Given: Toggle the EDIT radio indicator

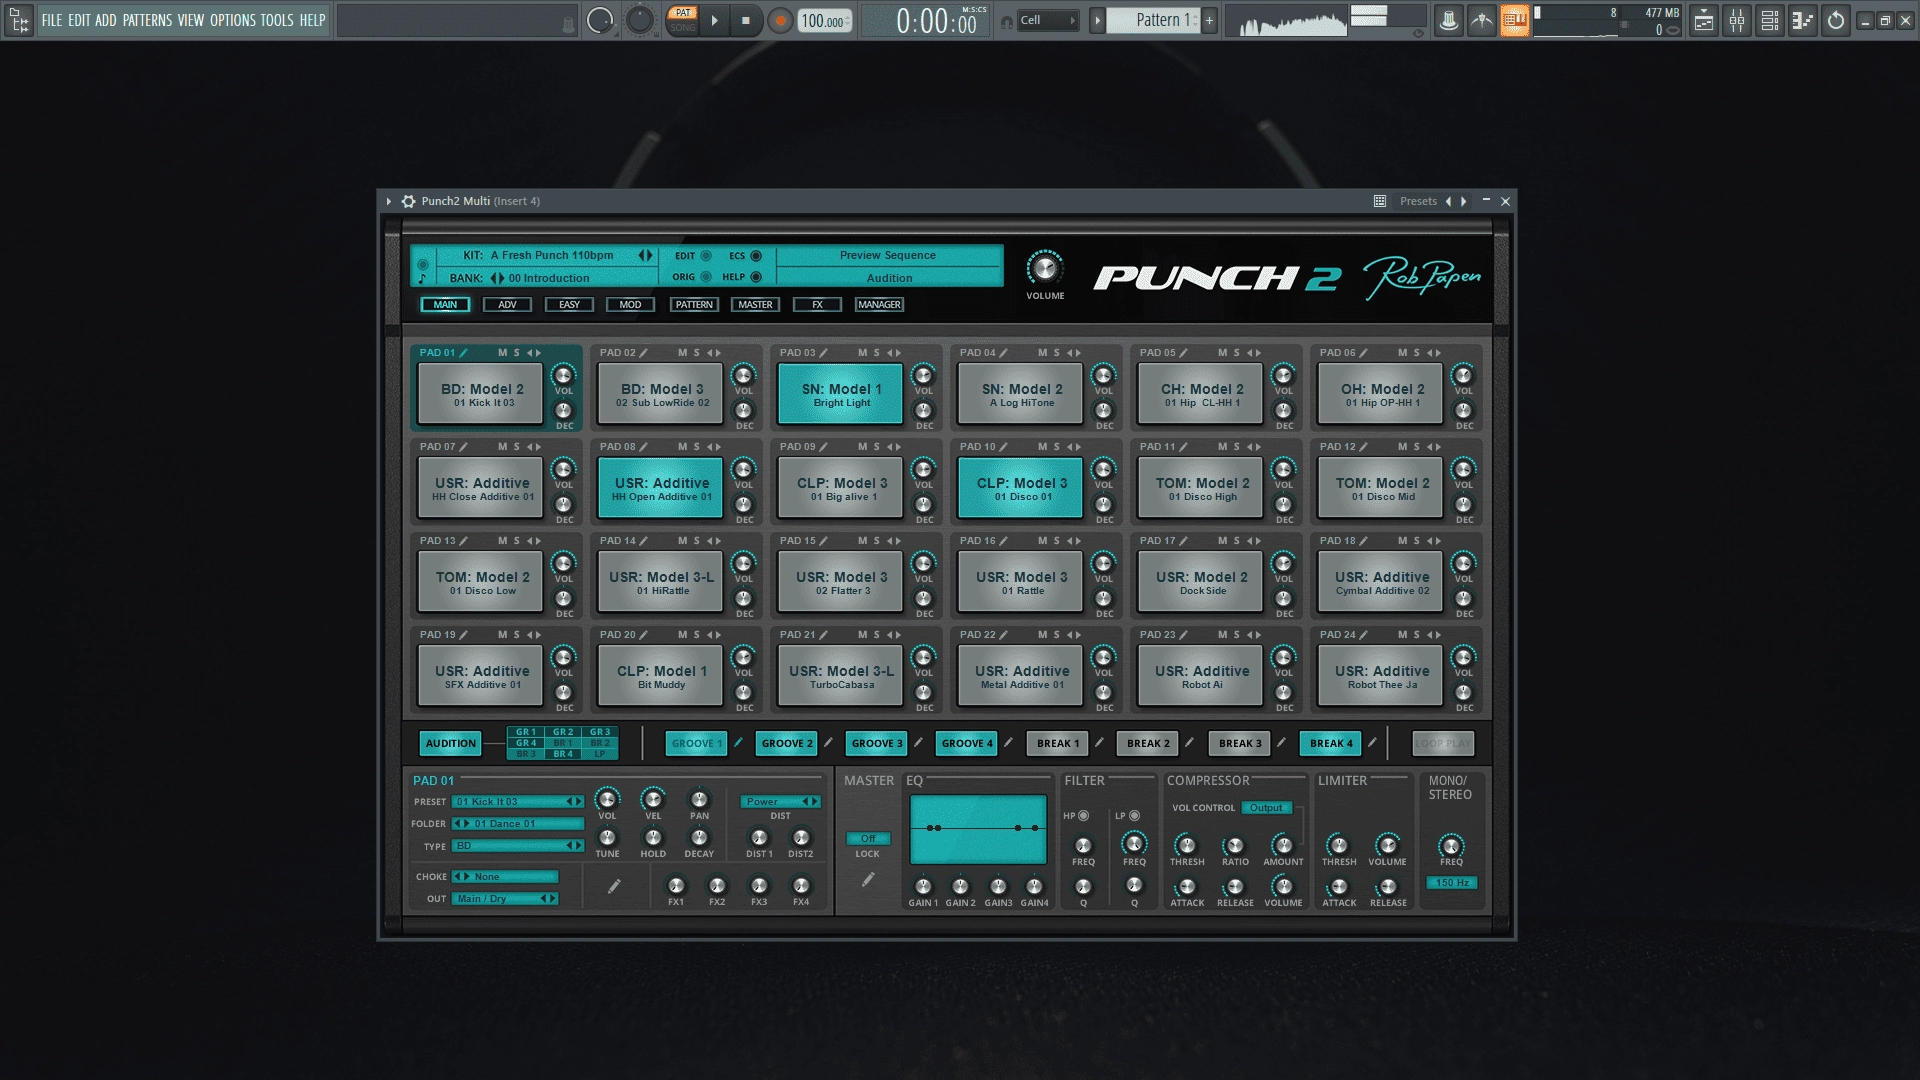Looking at the screenshot, I should 706,256.
